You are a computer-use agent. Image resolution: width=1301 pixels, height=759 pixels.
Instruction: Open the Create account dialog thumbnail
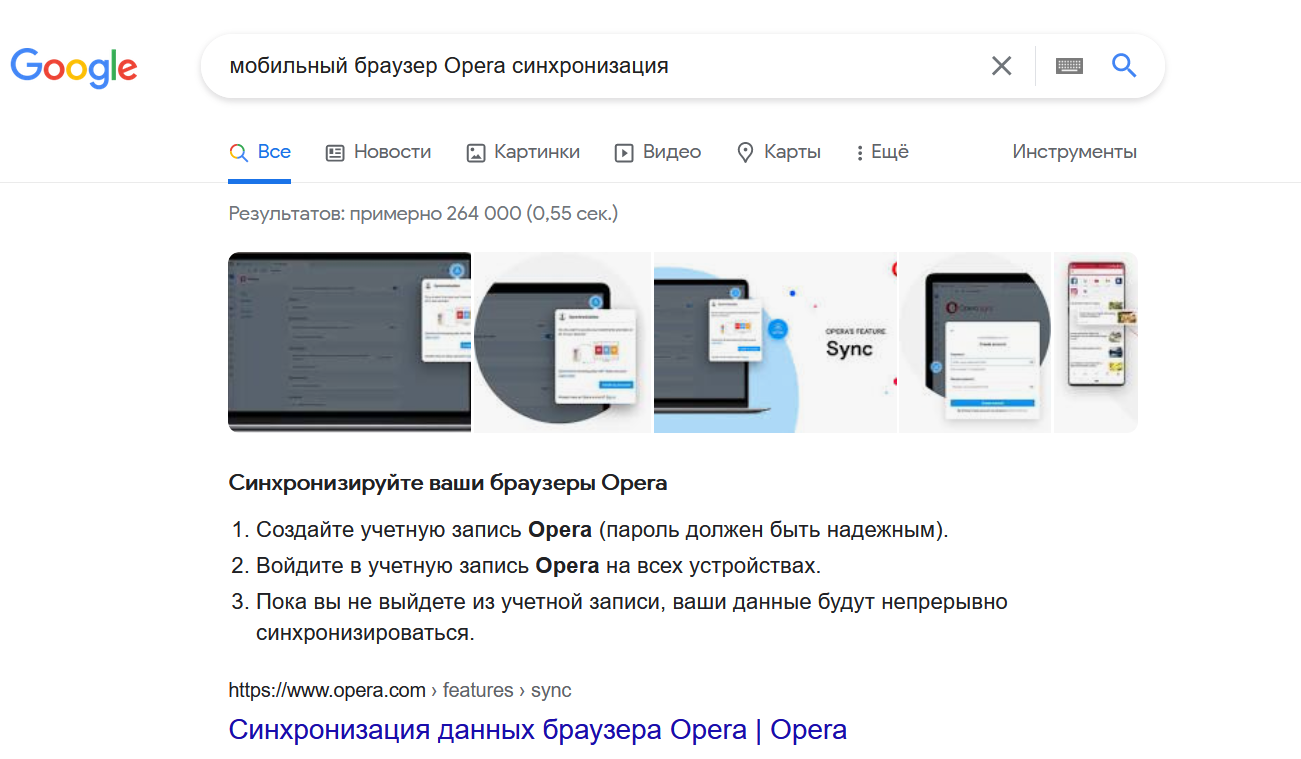coord(975,342)
